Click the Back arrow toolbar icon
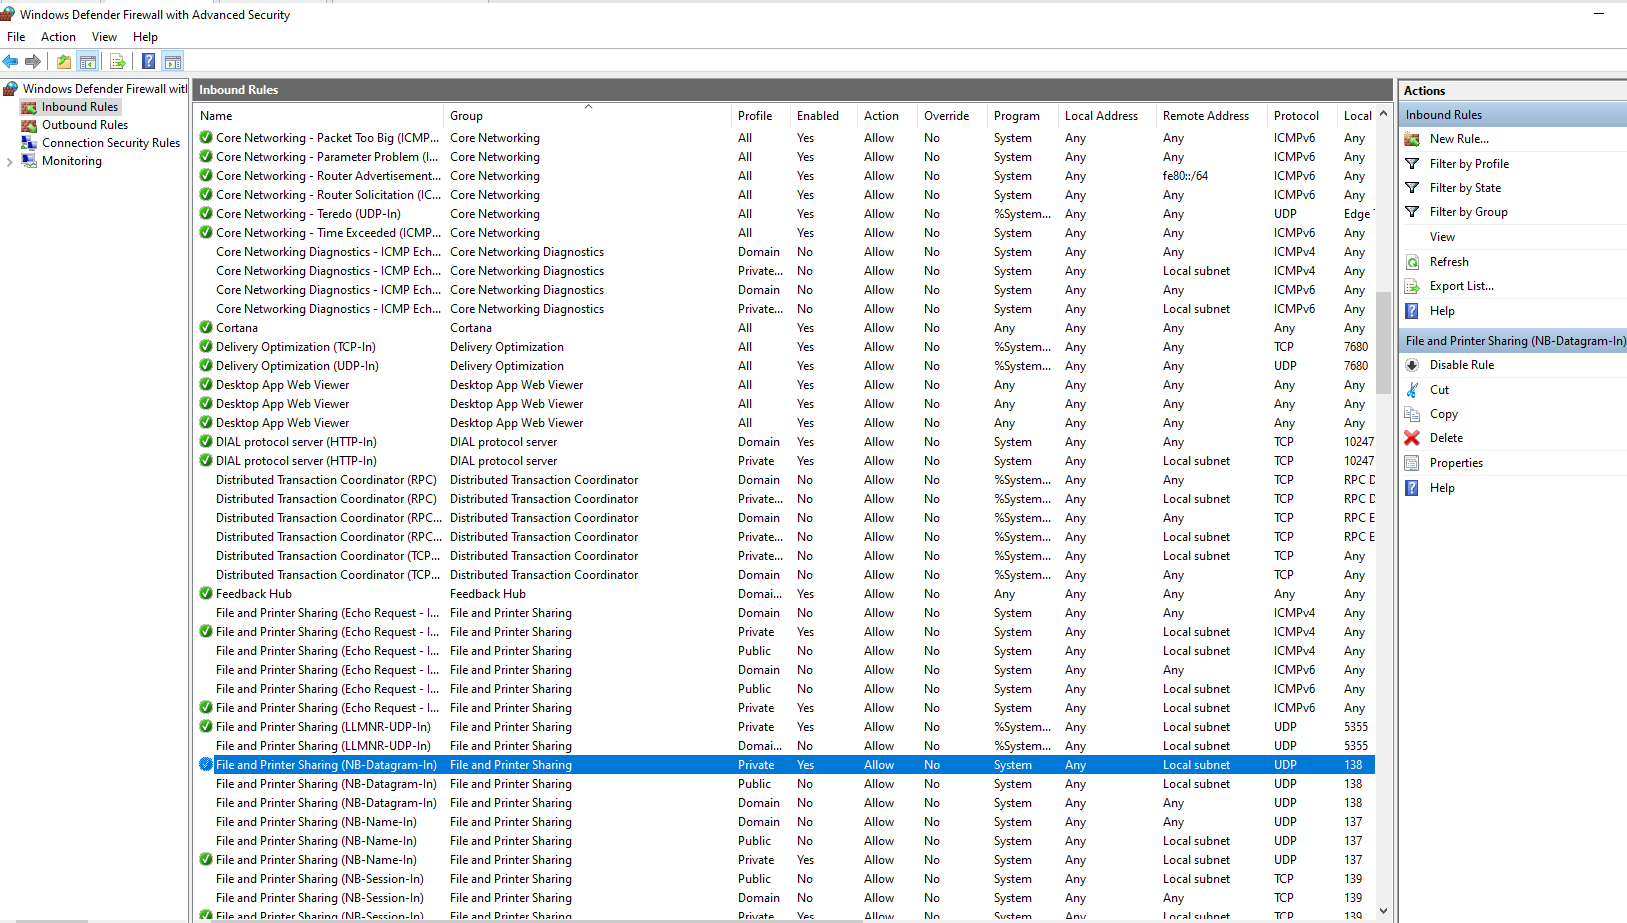Image resolution: width=1627 pixels, height=923 pixels. (11, 62)
